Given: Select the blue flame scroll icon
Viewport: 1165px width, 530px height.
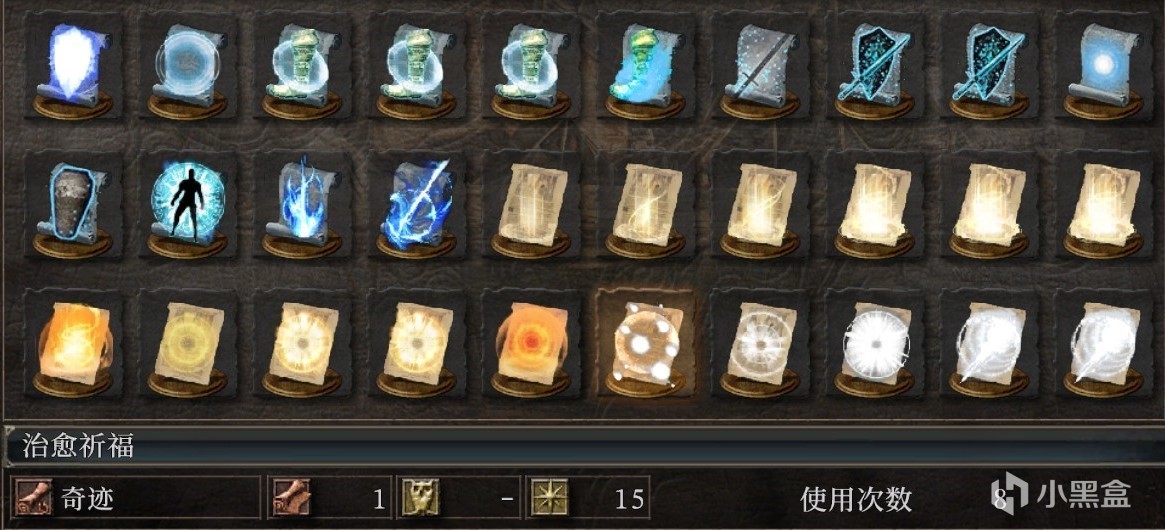Looking at the screenshot, I should coord(301,205).
